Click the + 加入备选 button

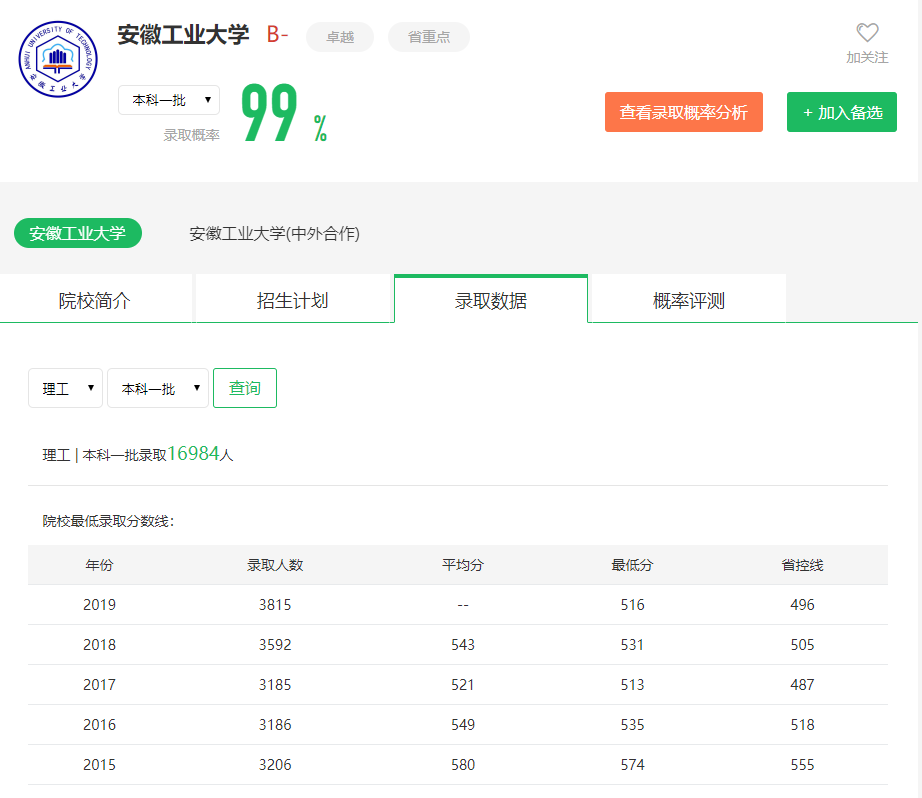841,112
